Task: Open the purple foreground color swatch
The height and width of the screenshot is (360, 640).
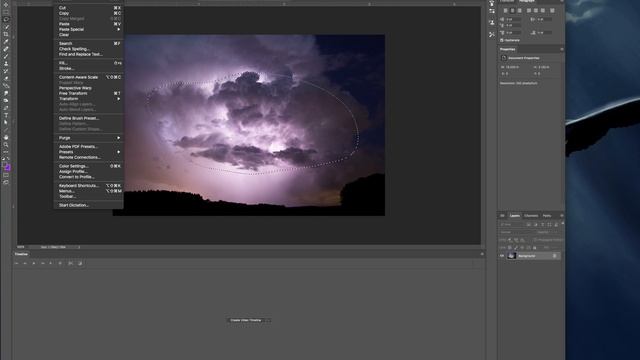Action: pos(7,167)
